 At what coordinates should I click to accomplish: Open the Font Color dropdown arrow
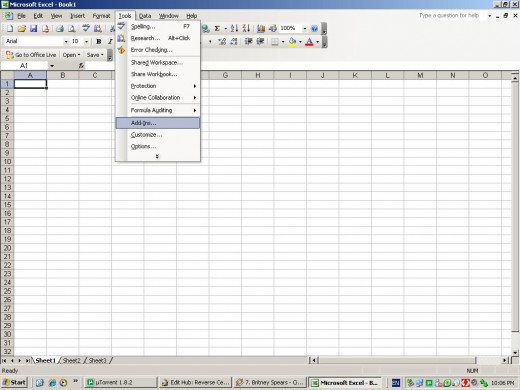pyautogui.click(x=317, y=42)
